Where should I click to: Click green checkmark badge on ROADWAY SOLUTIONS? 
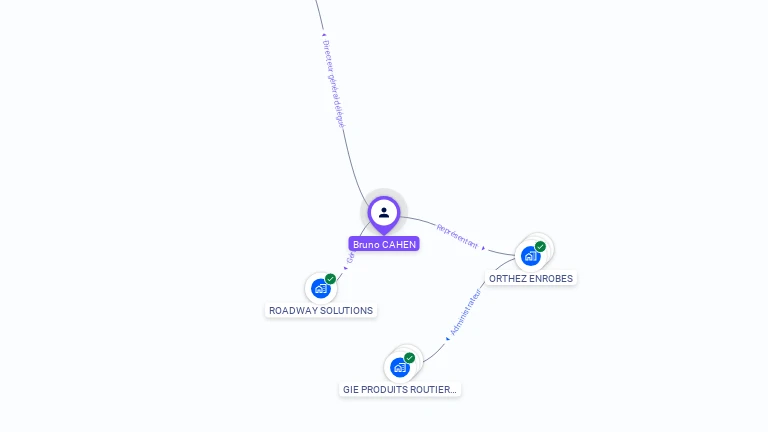pos(331,279)
